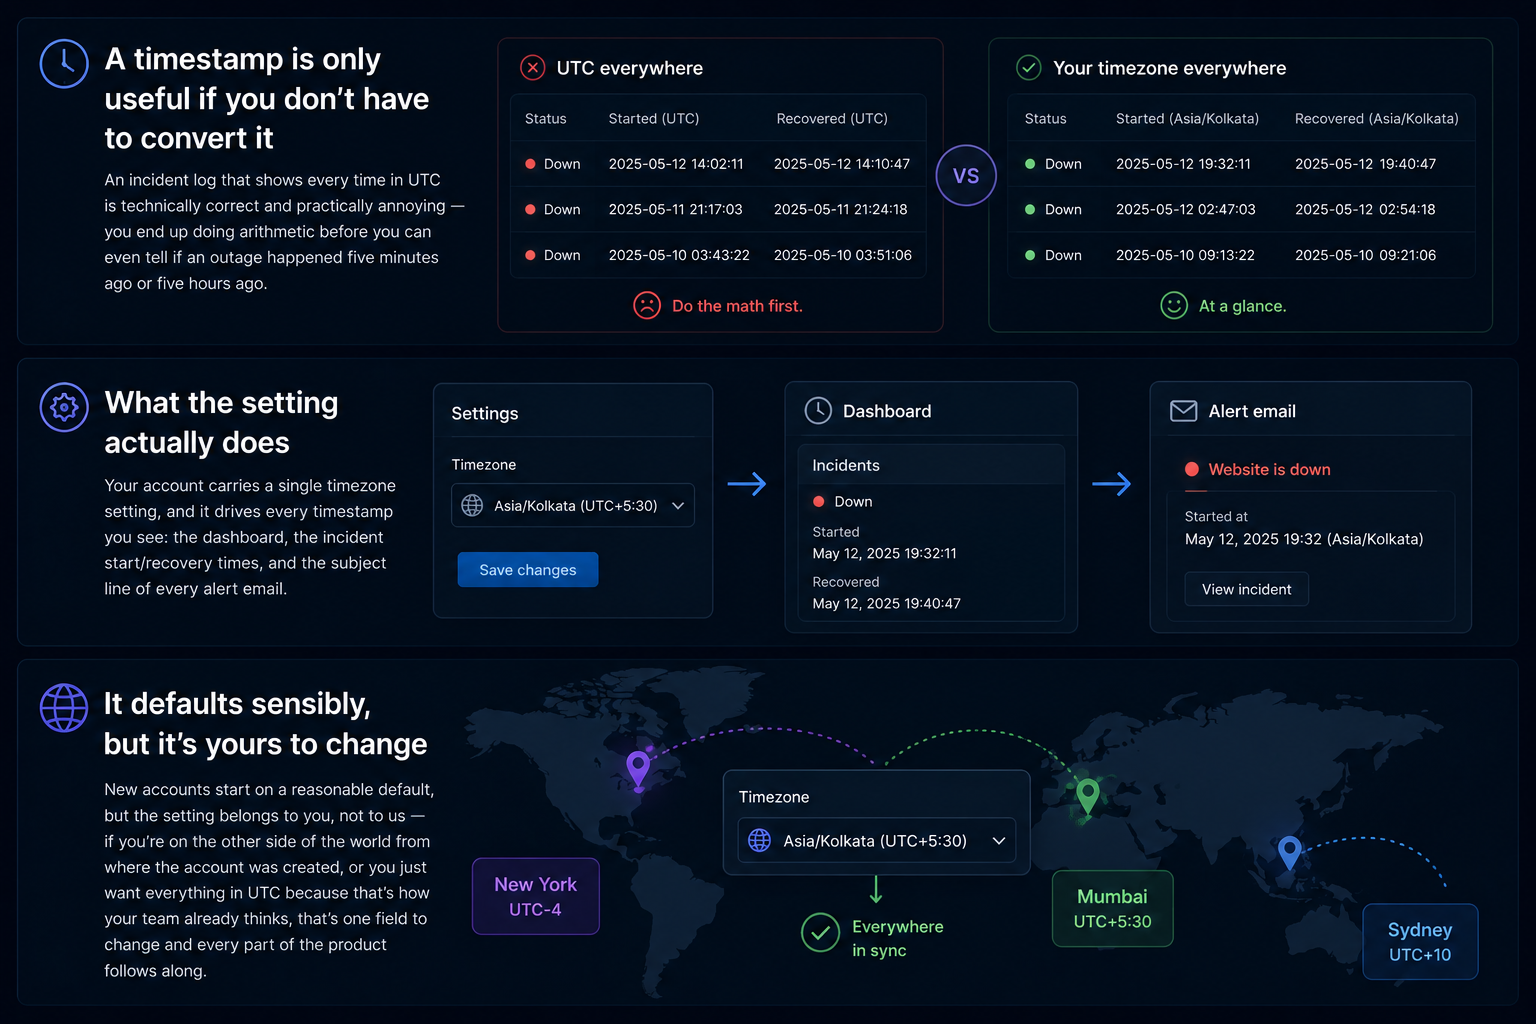Screen dimensions: 1536x1024
Task: Open the Settings timezone dropdown
Action: tap(573, 505)
